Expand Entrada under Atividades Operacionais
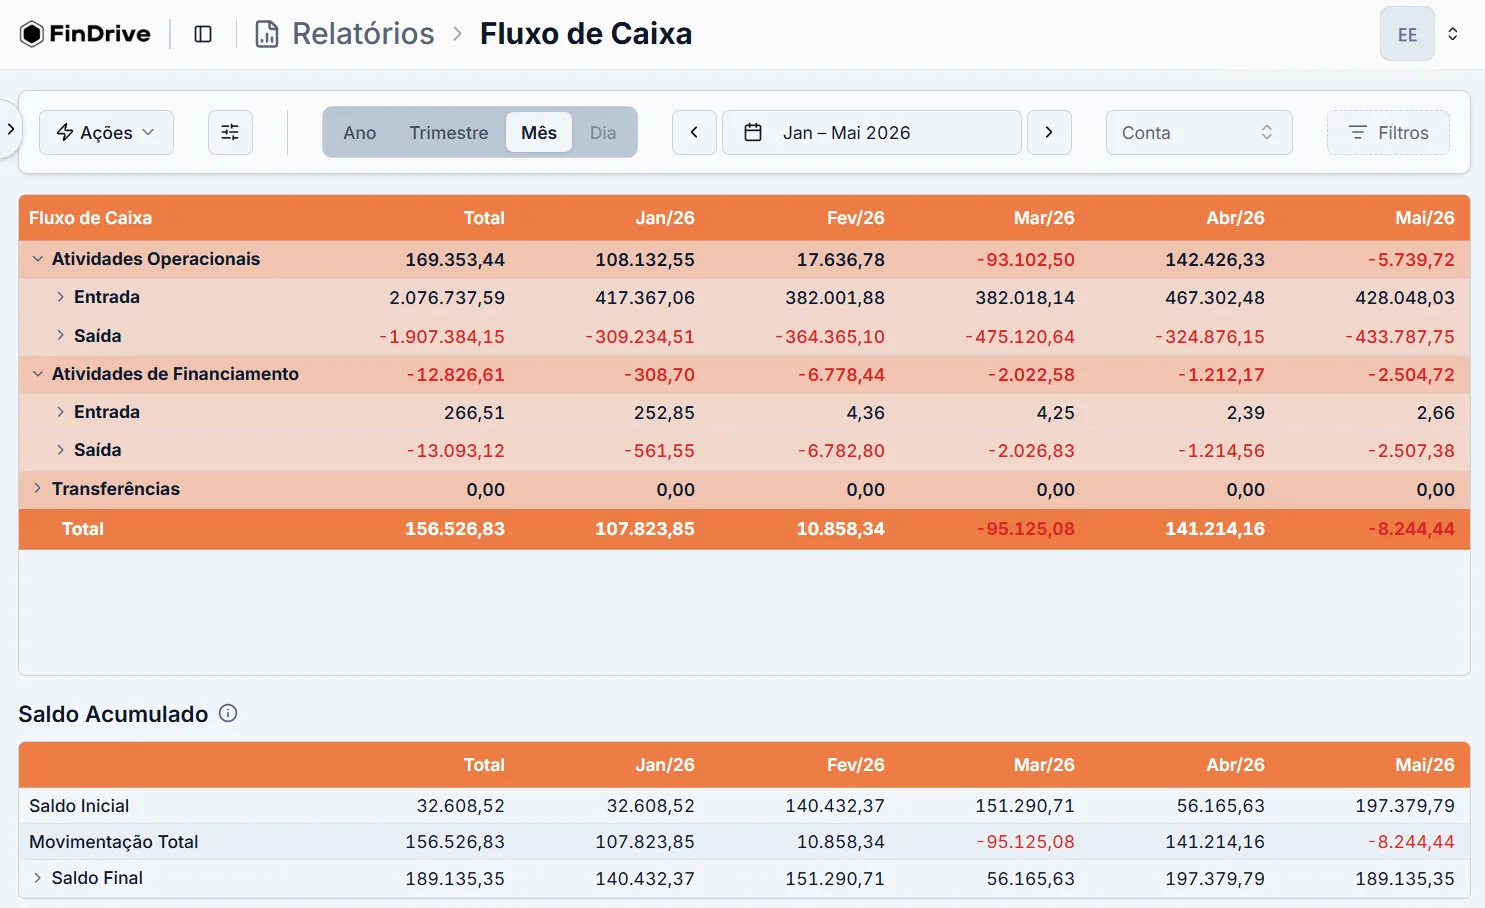 coord(60,297)
